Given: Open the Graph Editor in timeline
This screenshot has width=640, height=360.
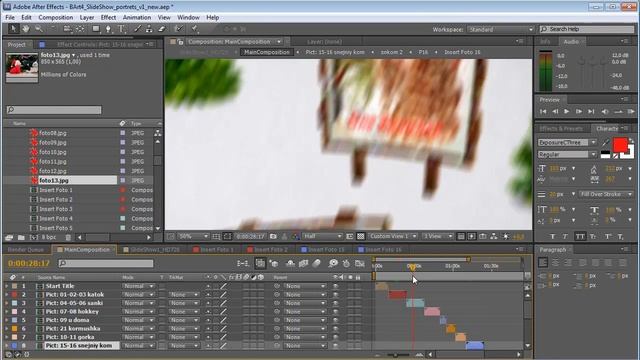Looking at the screenshot, I should (x=360, y=264).
